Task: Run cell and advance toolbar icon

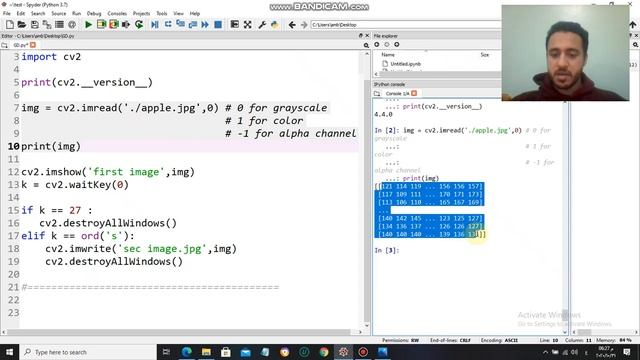Action: 113,25
